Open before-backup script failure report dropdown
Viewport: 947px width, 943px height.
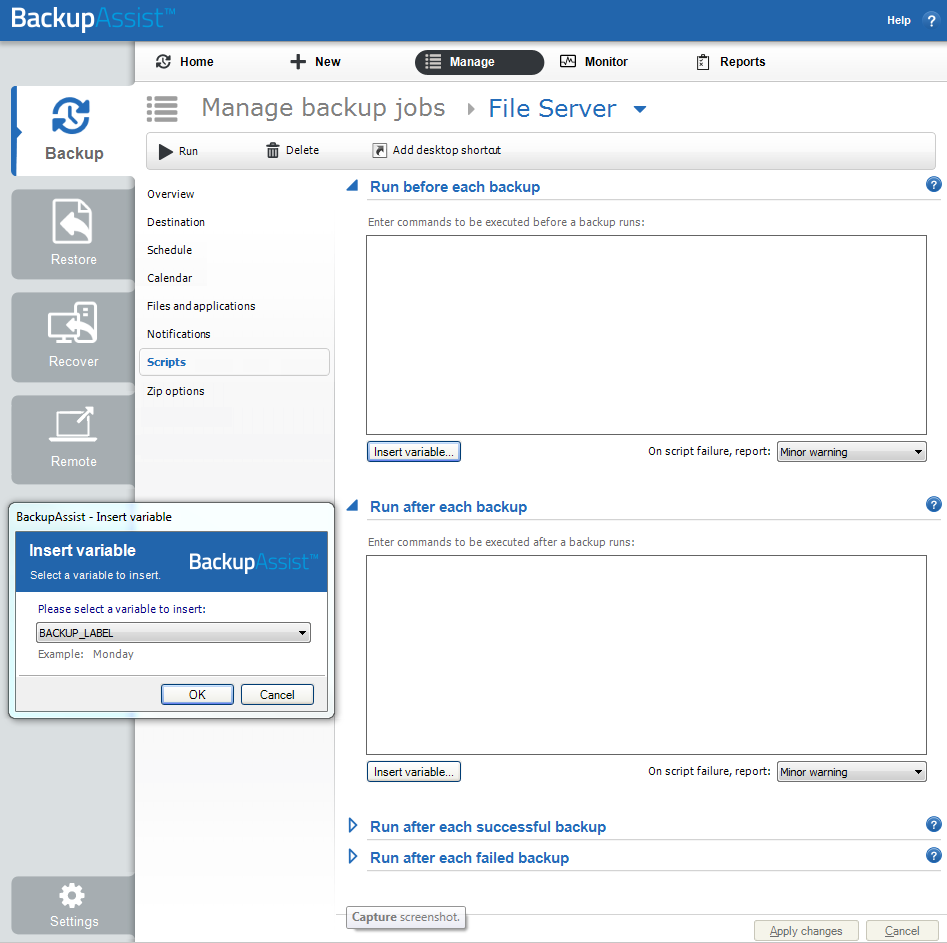[x=851, y=452]
